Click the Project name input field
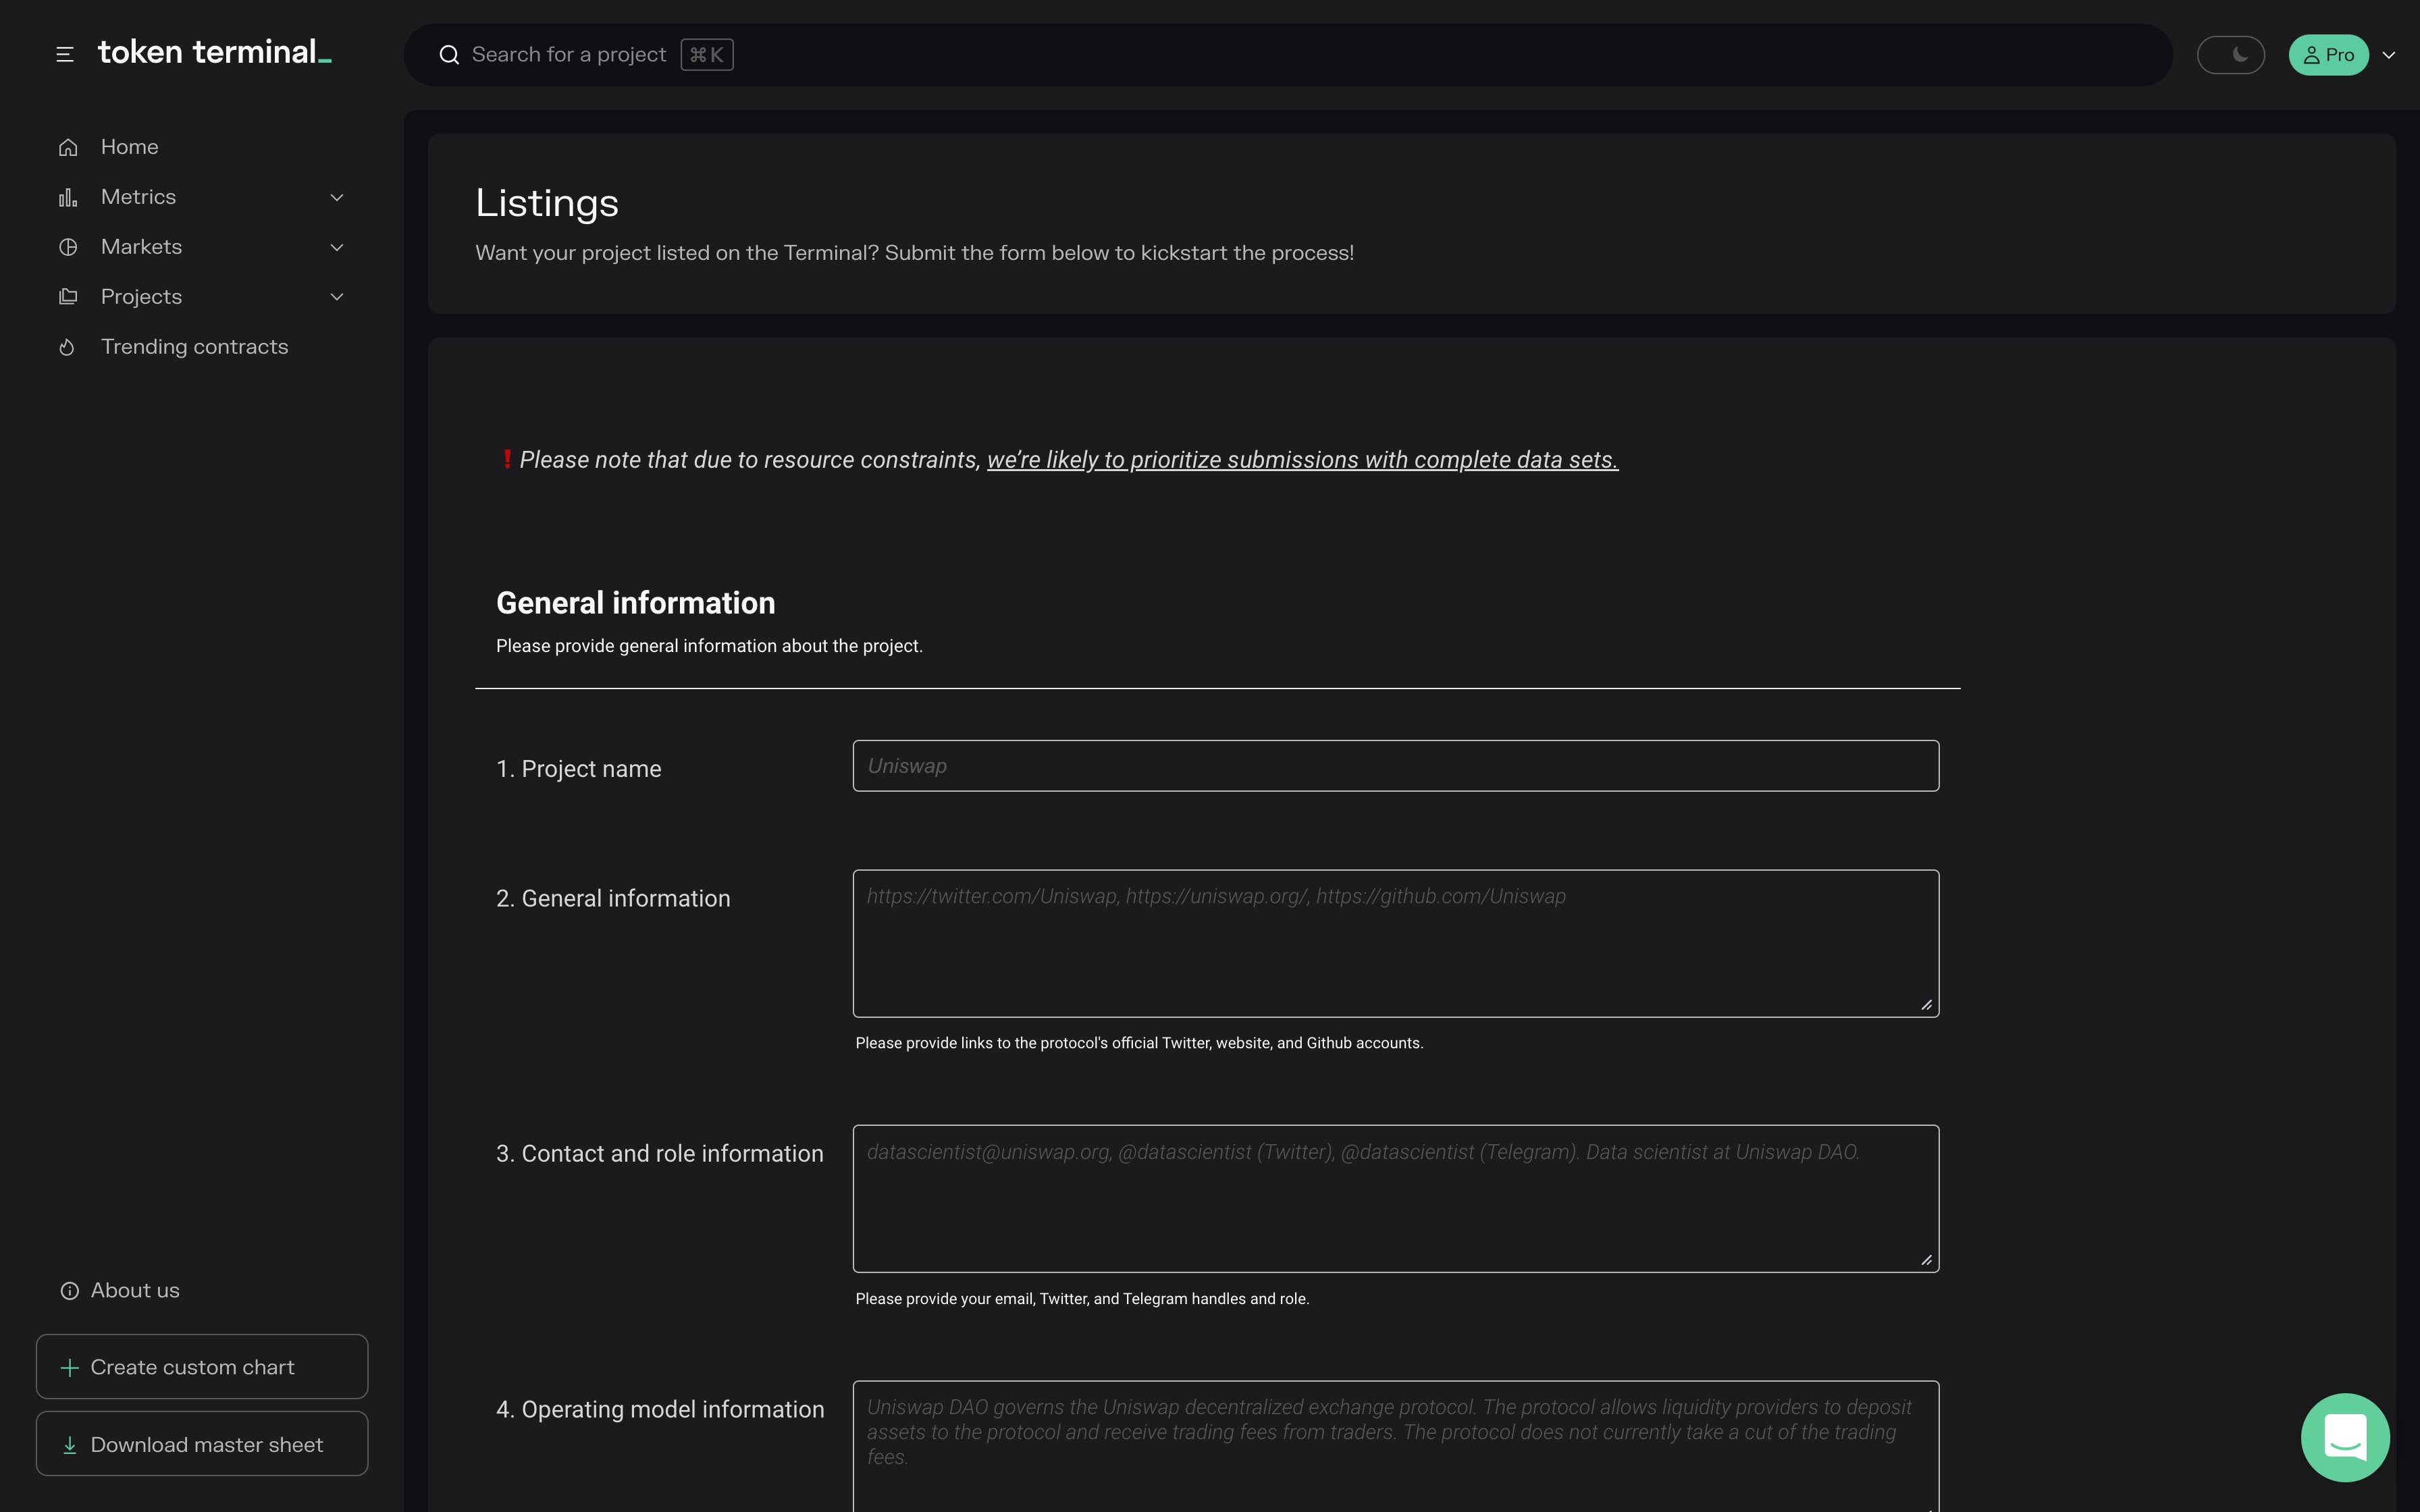The width and height of the screenshot is (2420, 1512). [1395, 766]
